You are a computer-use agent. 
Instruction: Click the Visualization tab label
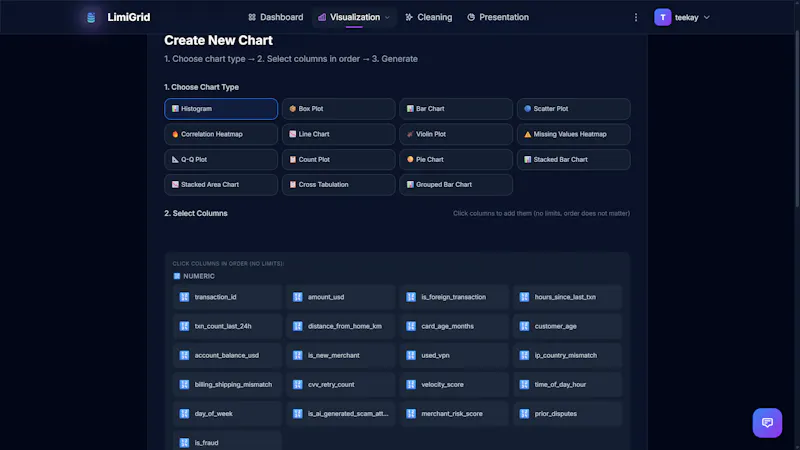[x=355, y=17]
